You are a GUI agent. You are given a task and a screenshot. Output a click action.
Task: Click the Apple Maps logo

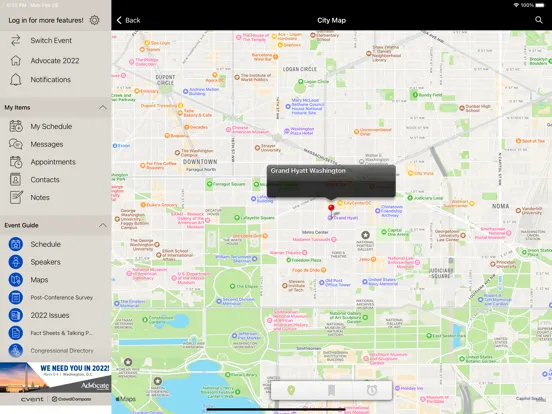point(126,399)
